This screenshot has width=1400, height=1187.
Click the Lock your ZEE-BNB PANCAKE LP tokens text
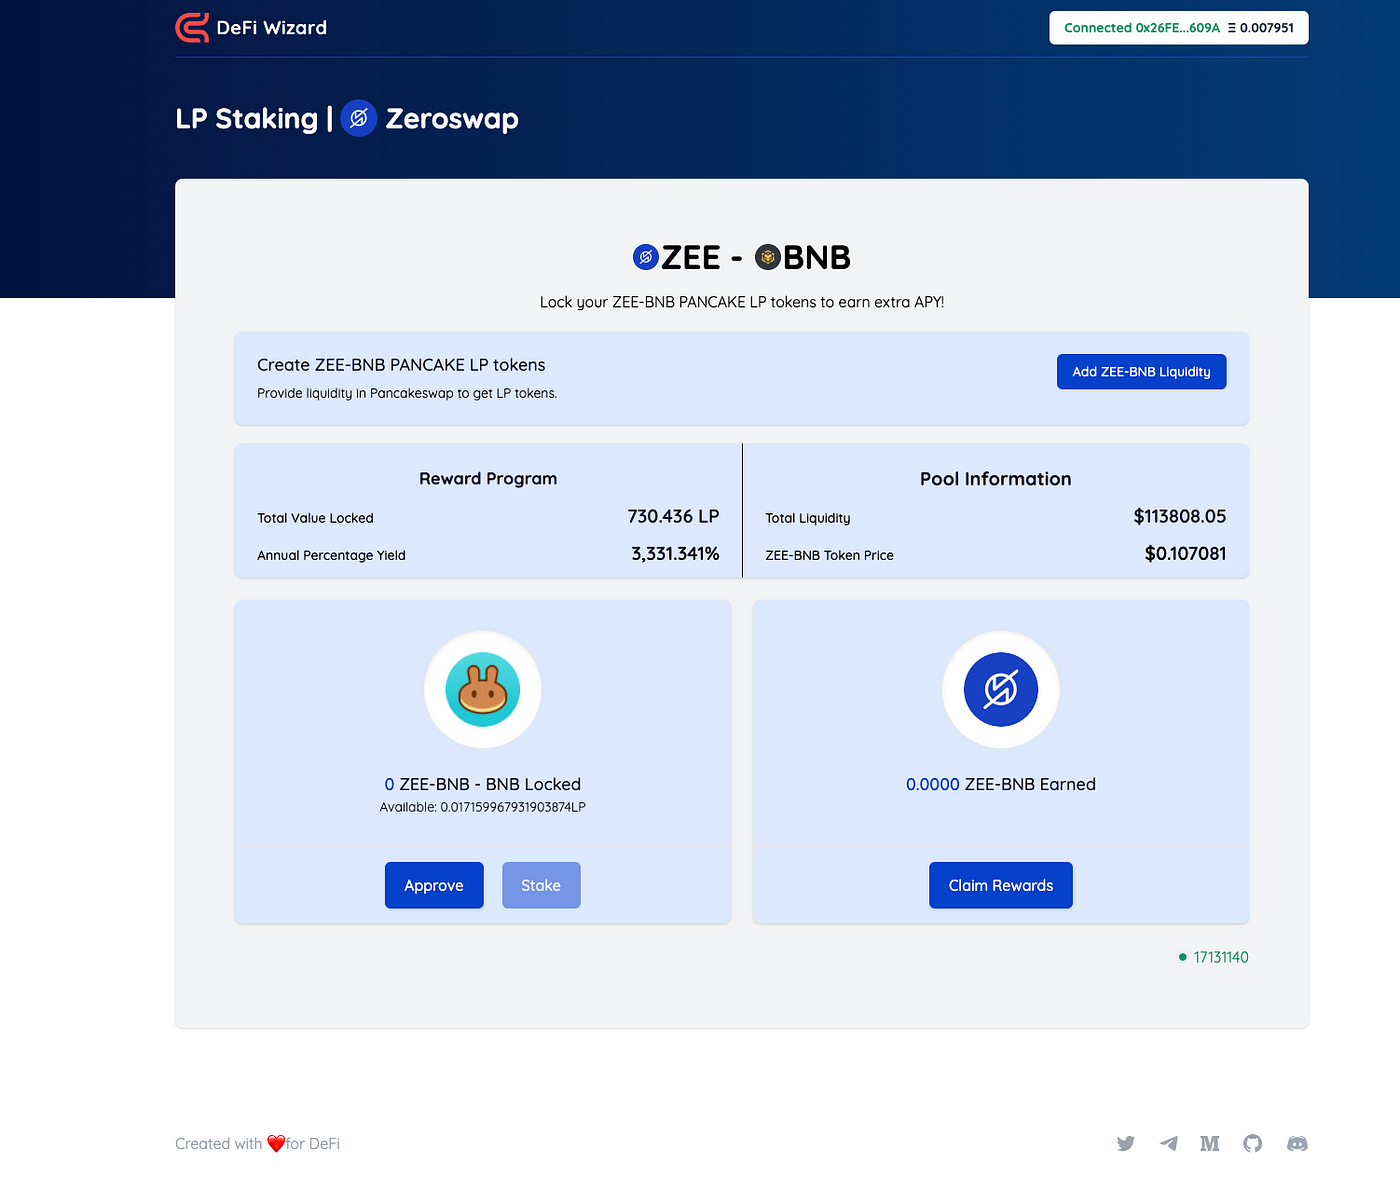click(742, 302)
